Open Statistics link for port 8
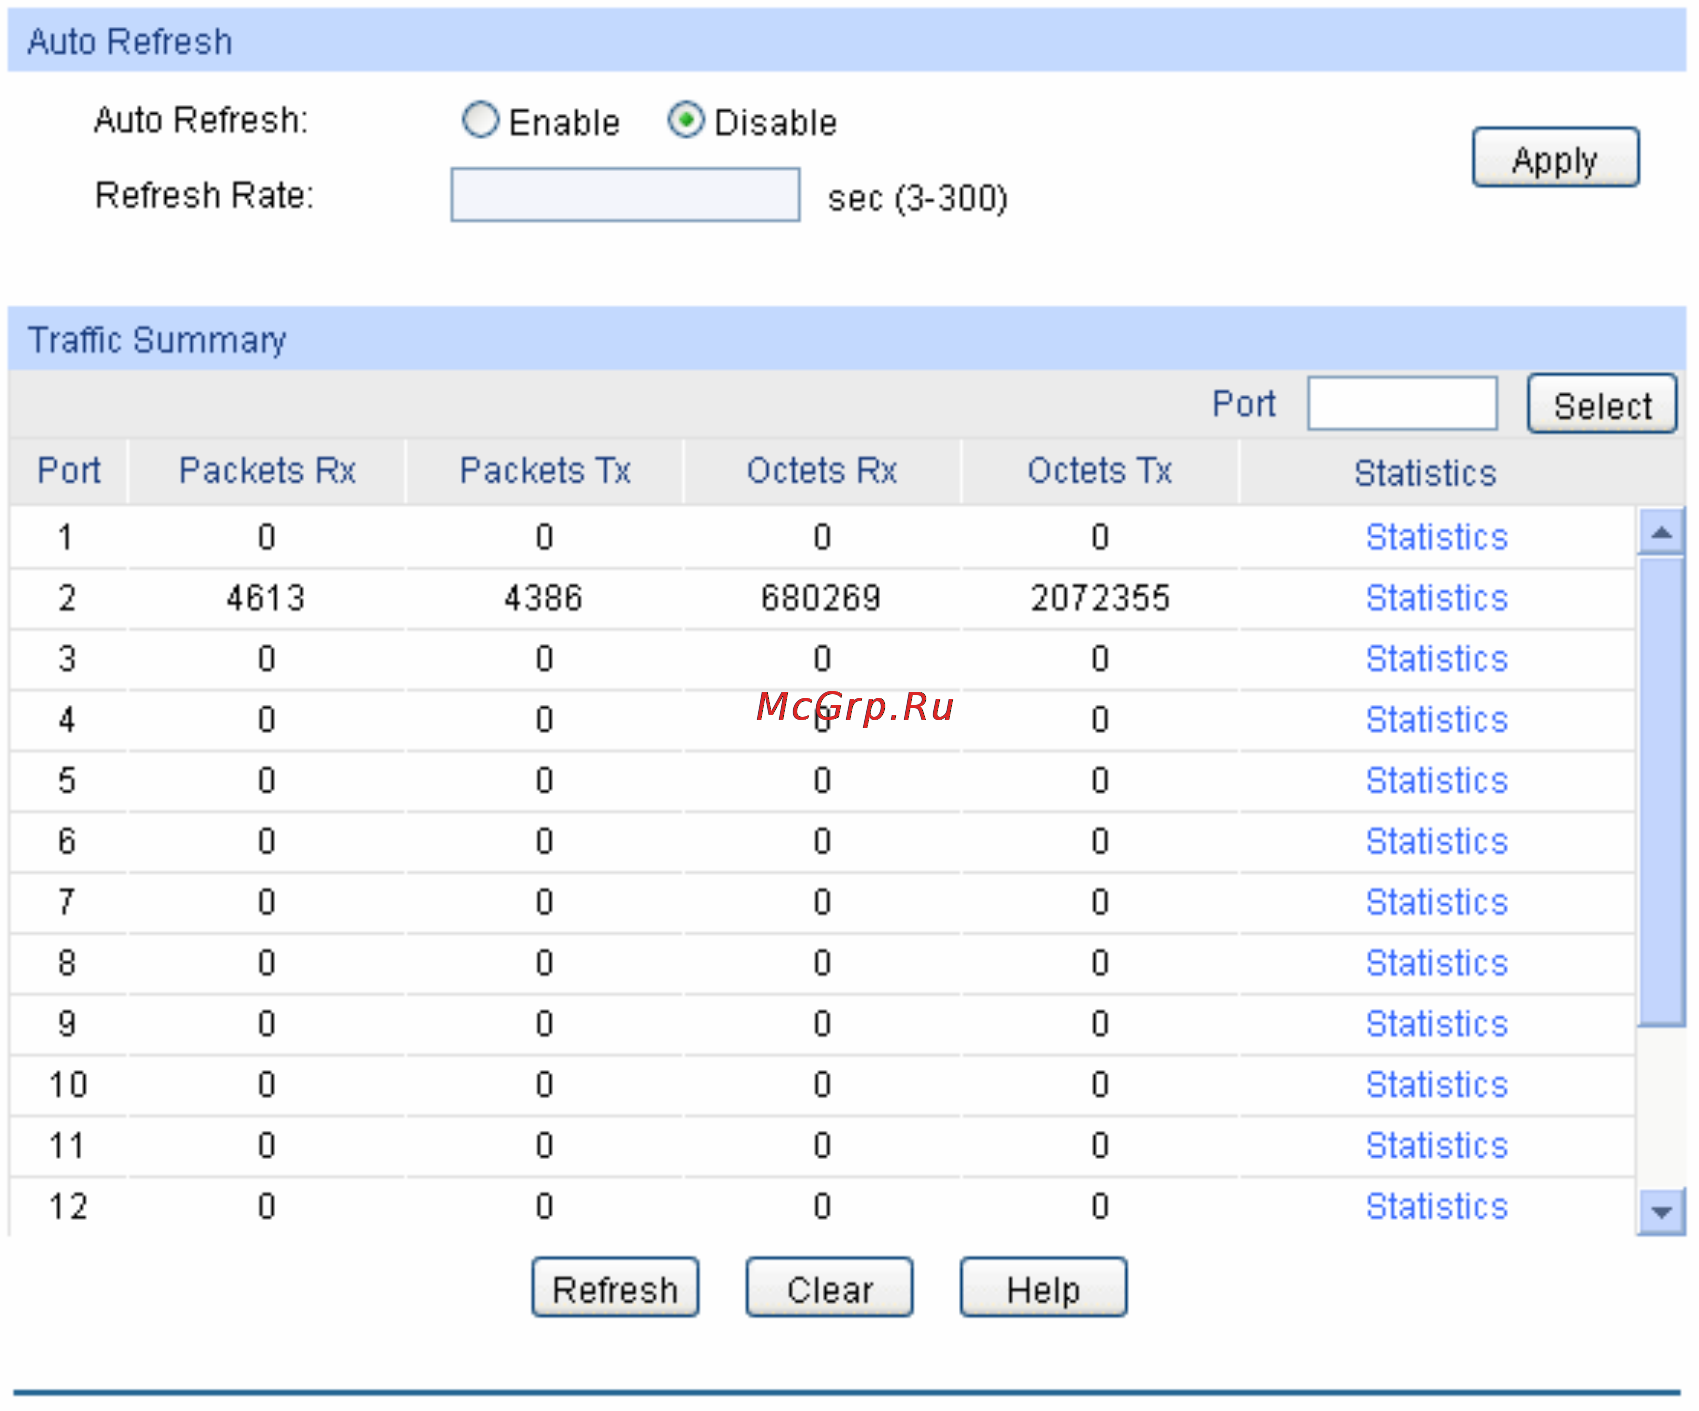1699x1411 pixels. [x=1436, y=963]
